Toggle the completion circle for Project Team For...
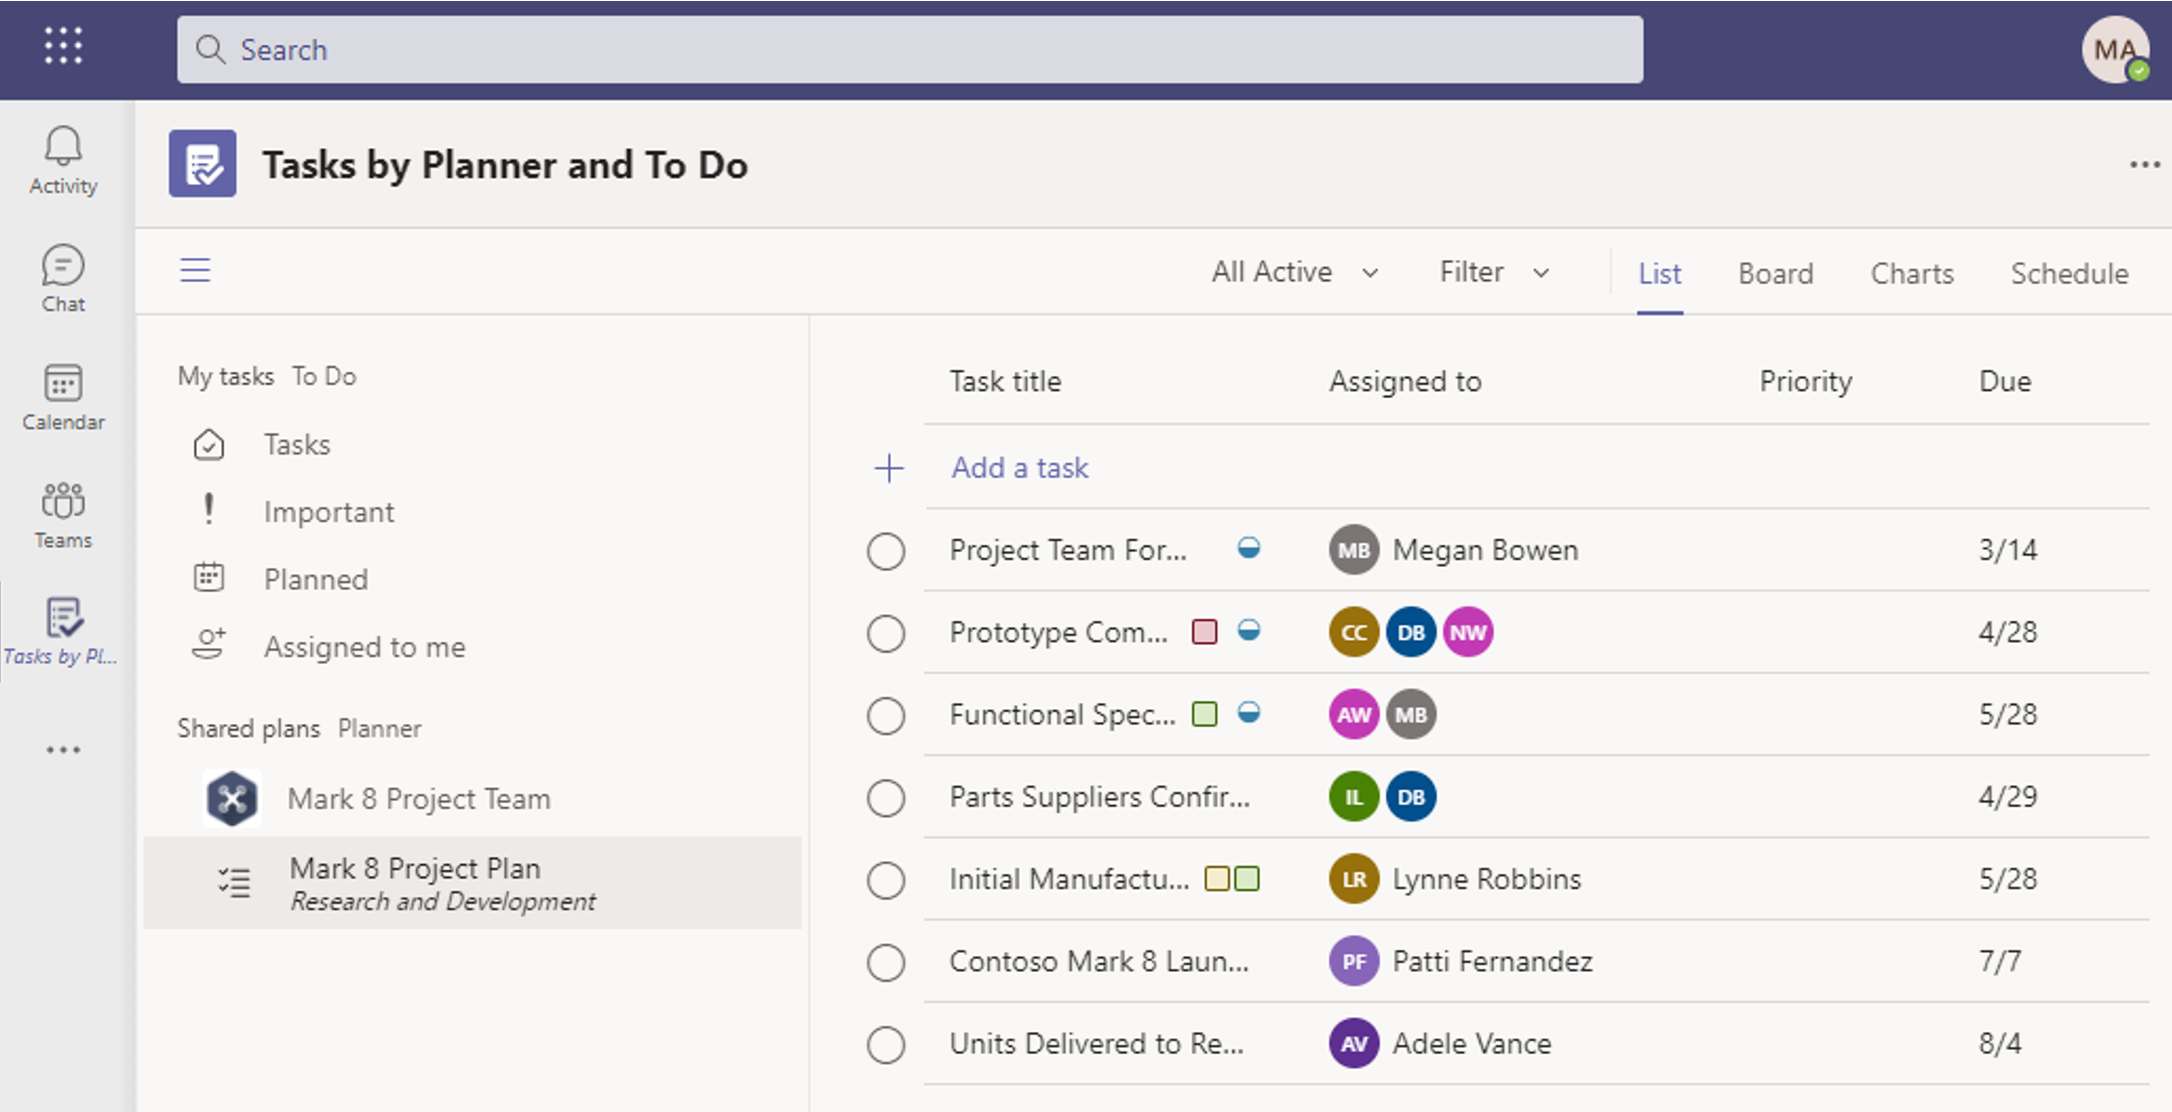This screenshot has height=1112, width=2172. coord(888,550)
